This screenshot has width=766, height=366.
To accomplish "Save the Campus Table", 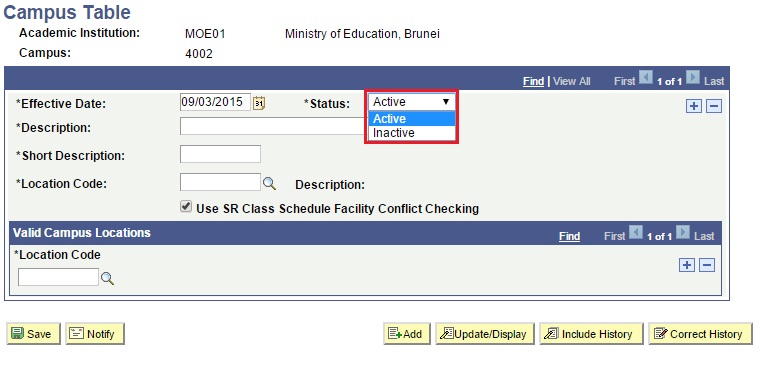I will (x=33, y=334).
